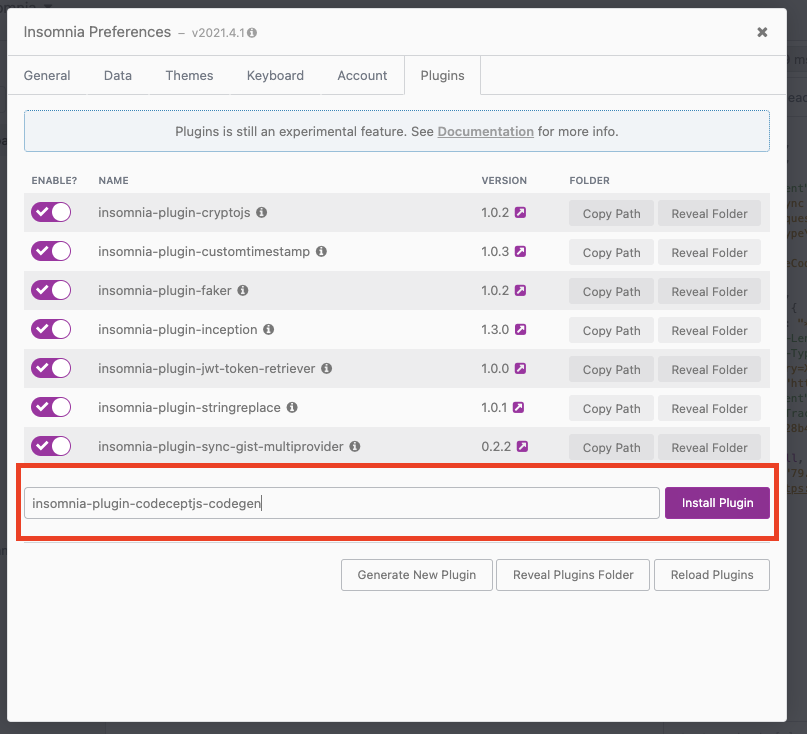Copy Path for customtimestamp plugin
Screen dimensions: 807x734
pos(611,252)
